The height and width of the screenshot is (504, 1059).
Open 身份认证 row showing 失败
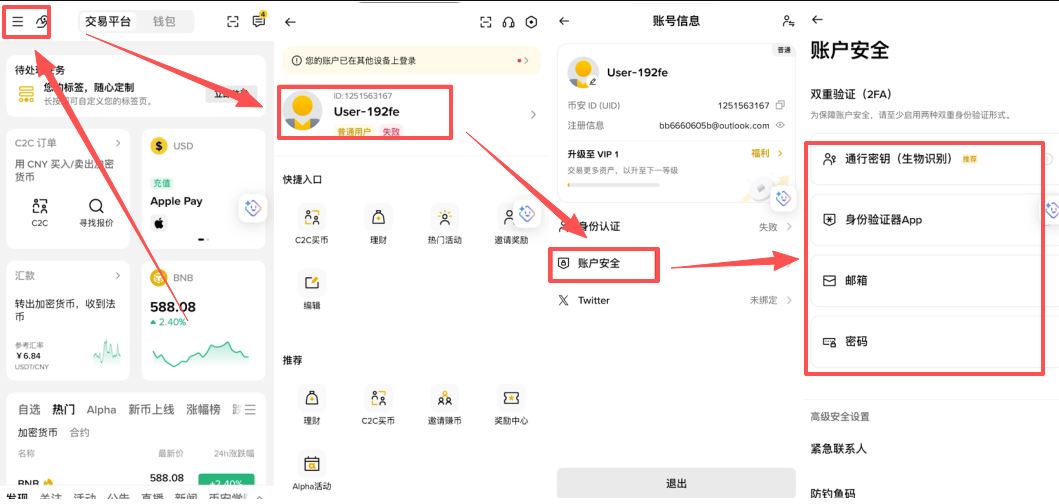(675, 226)
